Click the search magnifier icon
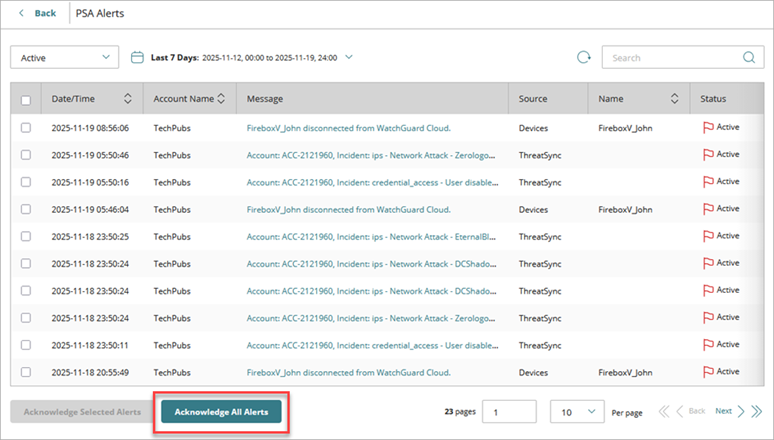This screenshot has width=774, height=440. pyautogui.click(x=749, y=57)
